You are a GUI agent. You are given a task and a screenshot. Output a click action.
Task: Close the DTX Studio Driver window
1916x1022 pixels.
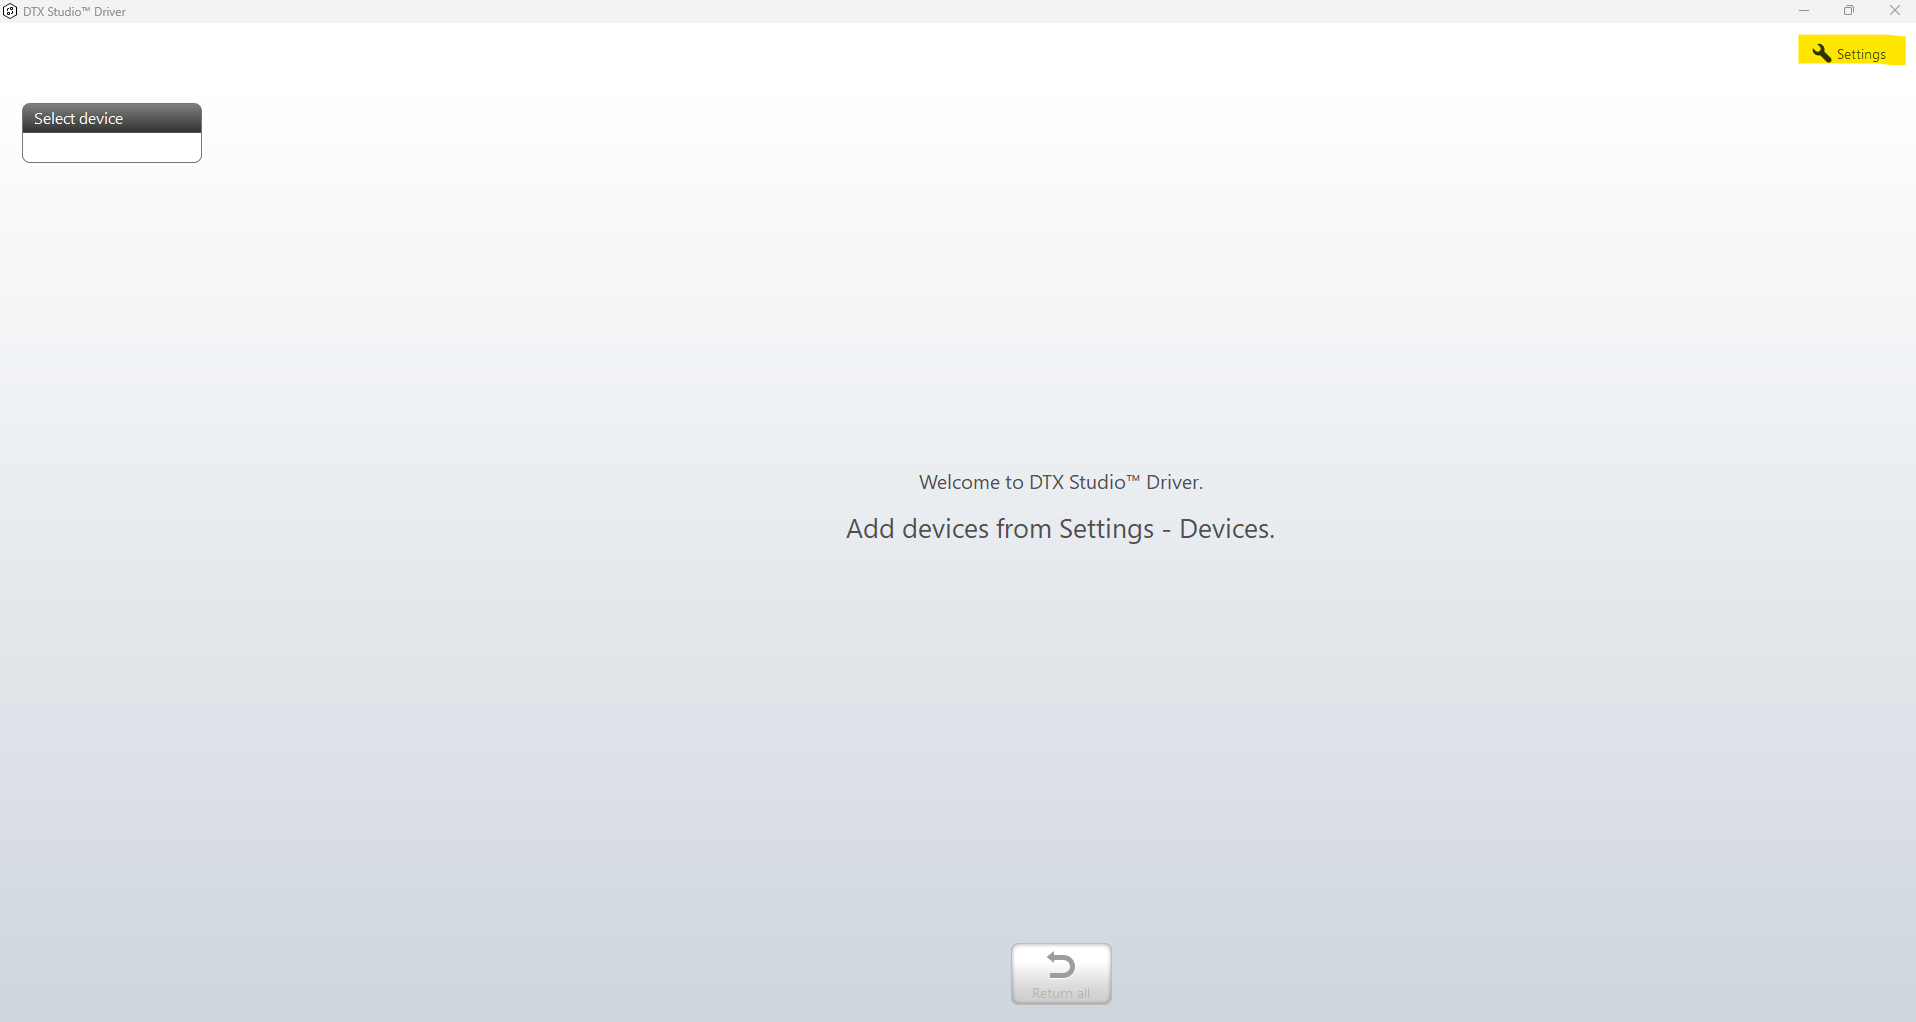[x=1894, y=11]
